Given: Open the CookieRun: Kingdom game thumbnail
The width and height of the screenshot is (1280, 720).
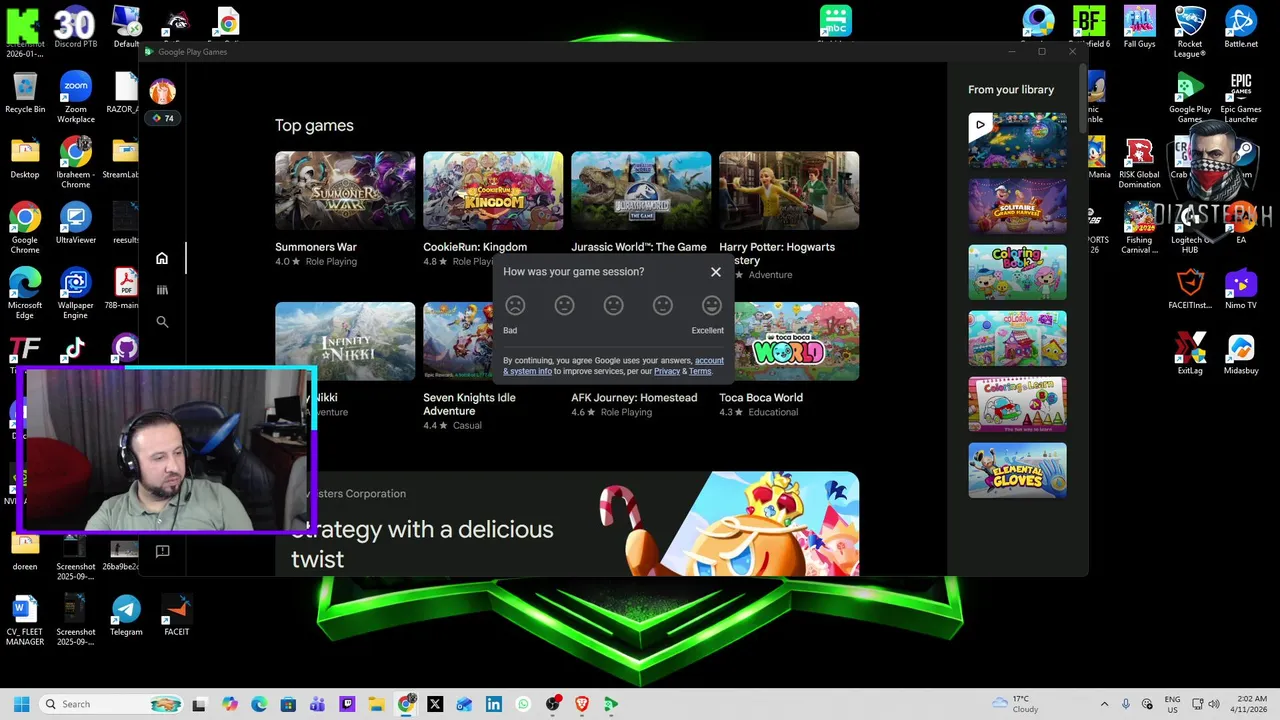Looking at the screenshot, I should click(493, 190).
